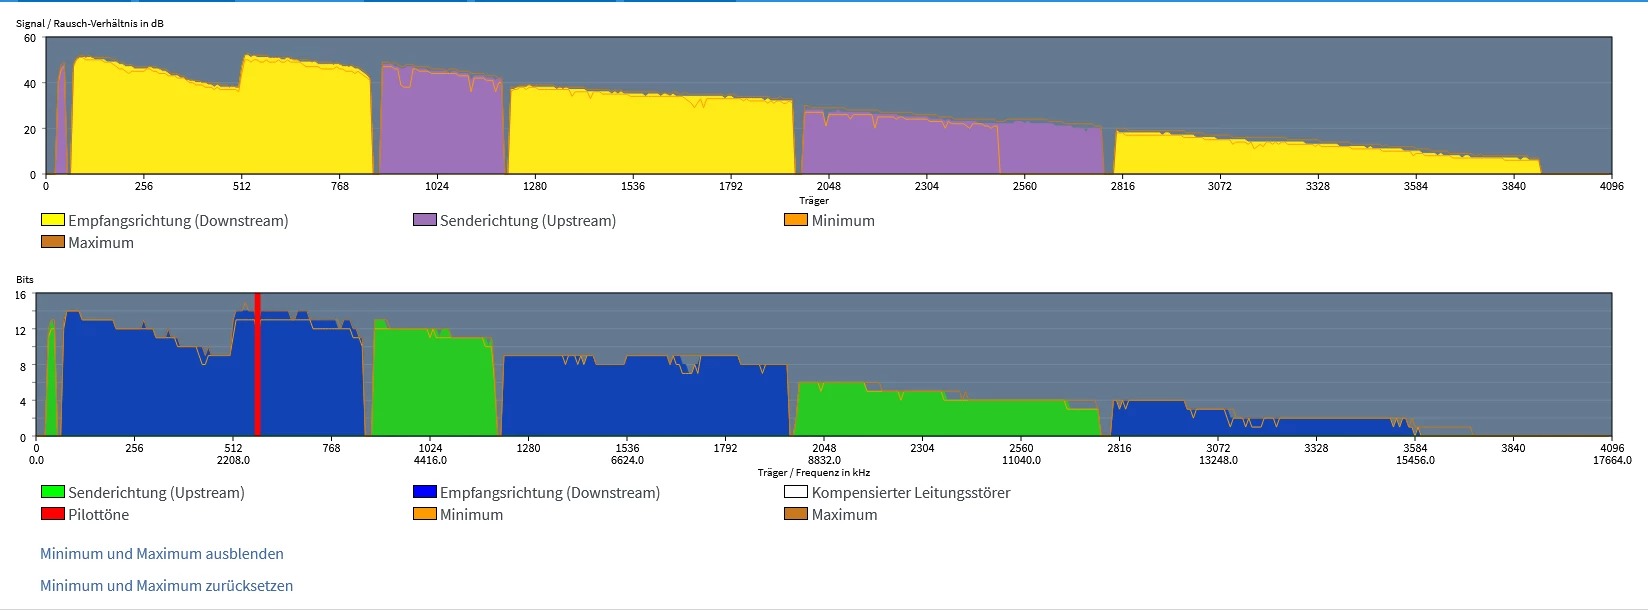The height and width of the screenshot is (616, 1648).
Task: Click the white Kompensierter Leitungsstörer legend swatch
Action: 795,492
